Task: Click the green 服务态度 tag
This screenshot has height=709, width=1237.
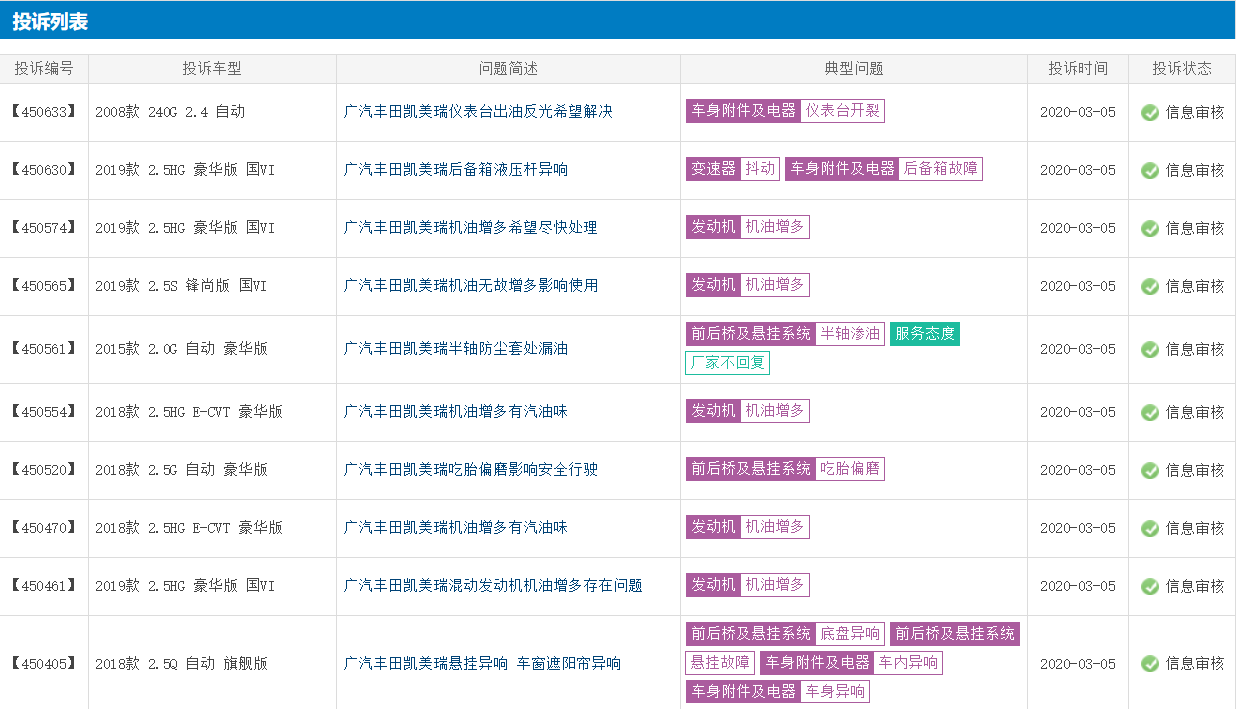Action: coord(925,333)
